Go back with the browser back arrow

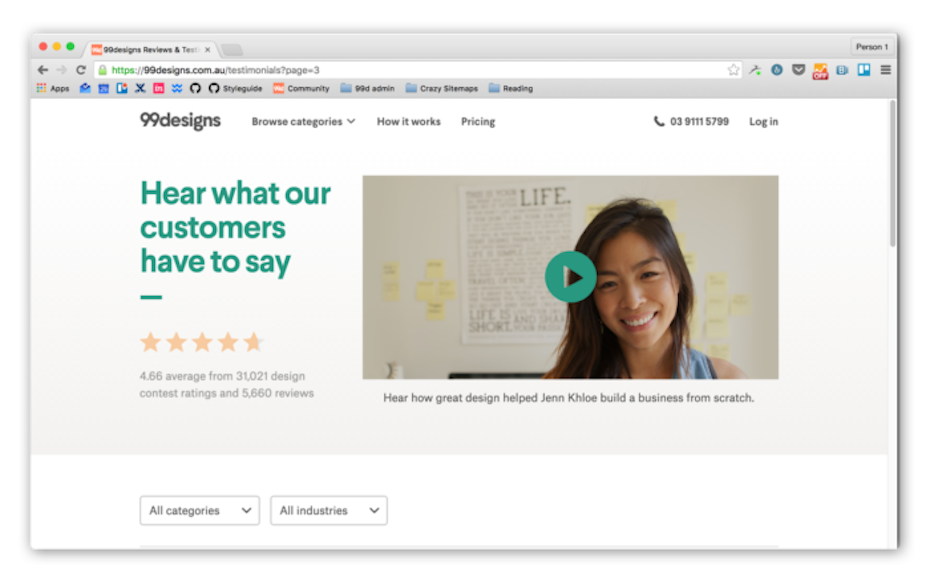point(42,70)
